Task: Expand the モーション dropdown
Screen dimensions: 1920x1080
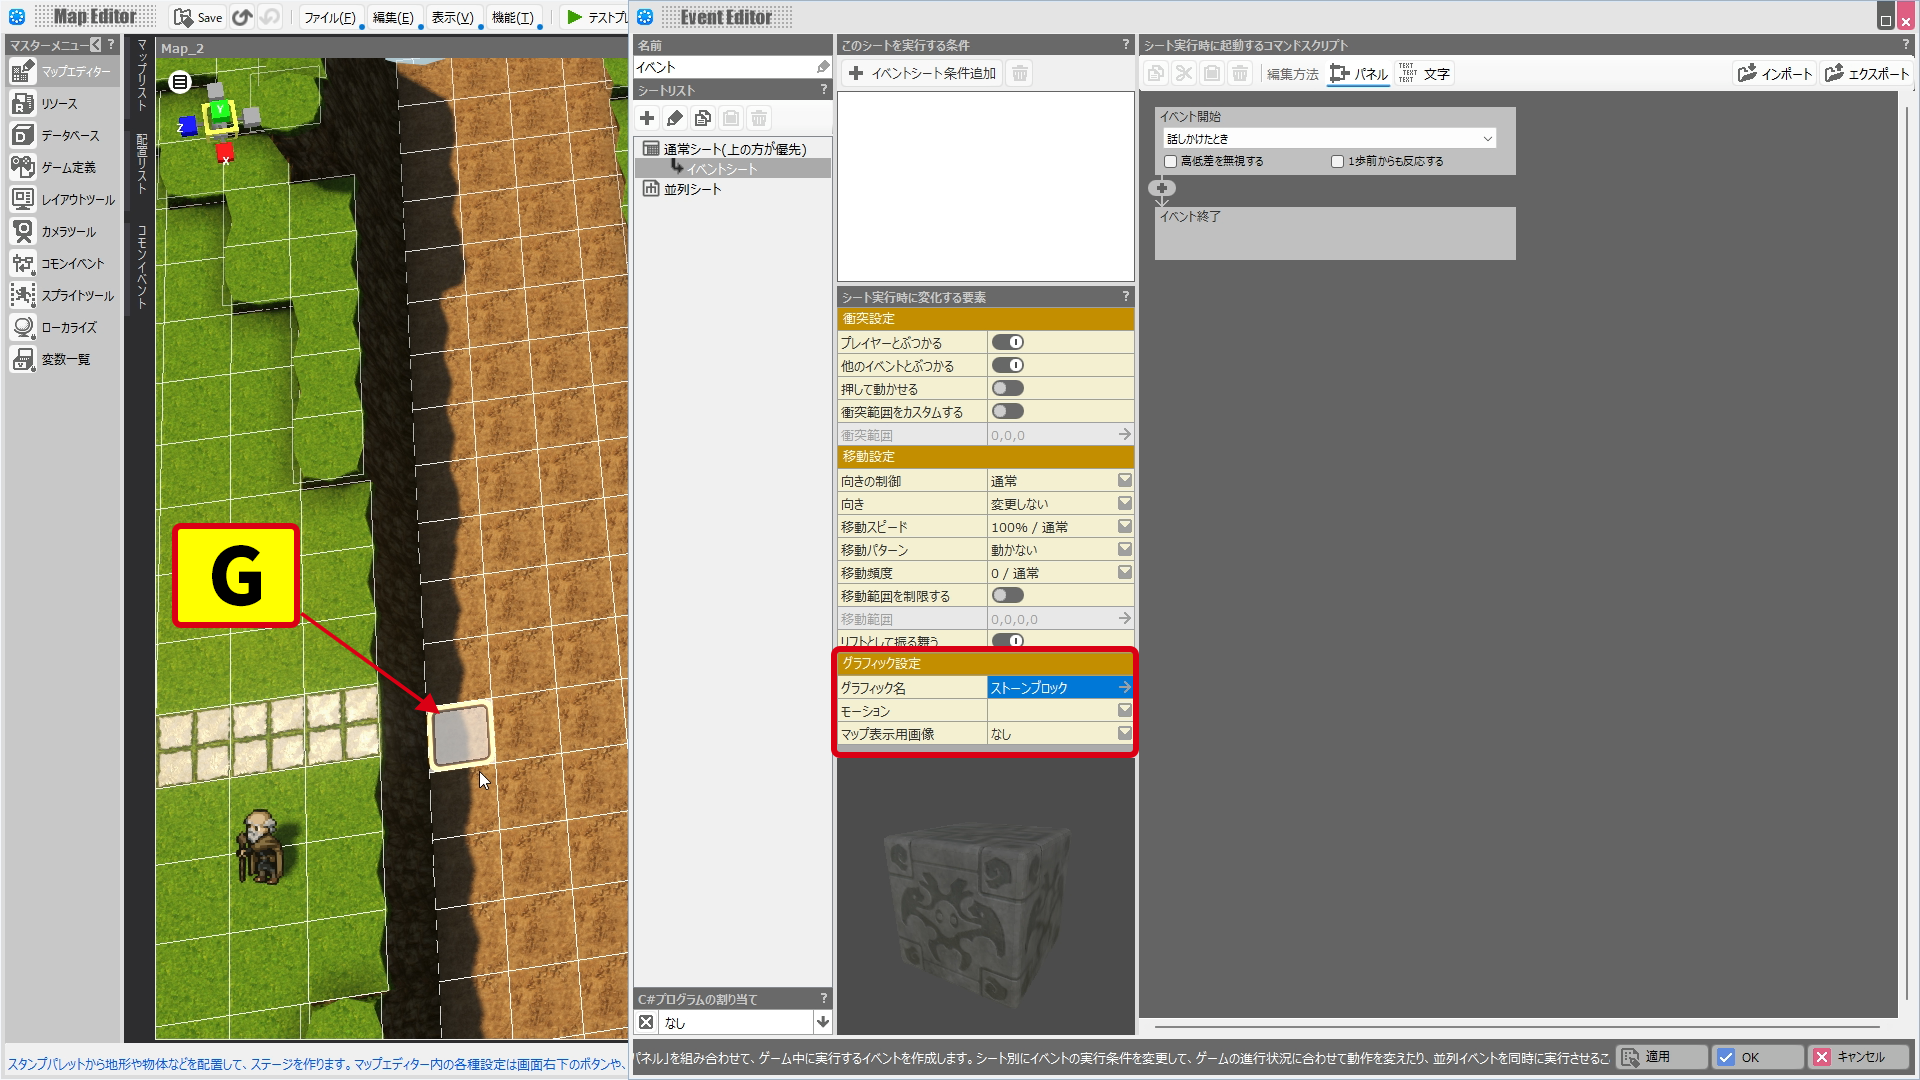Action: coord(1125,710)
